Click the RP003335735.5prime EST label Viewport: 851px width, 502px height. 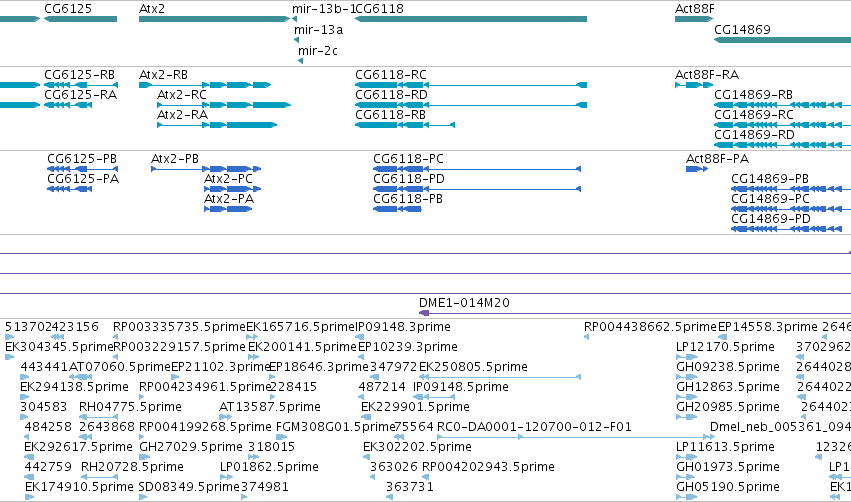pyautogui.click(x=179, y=327)
